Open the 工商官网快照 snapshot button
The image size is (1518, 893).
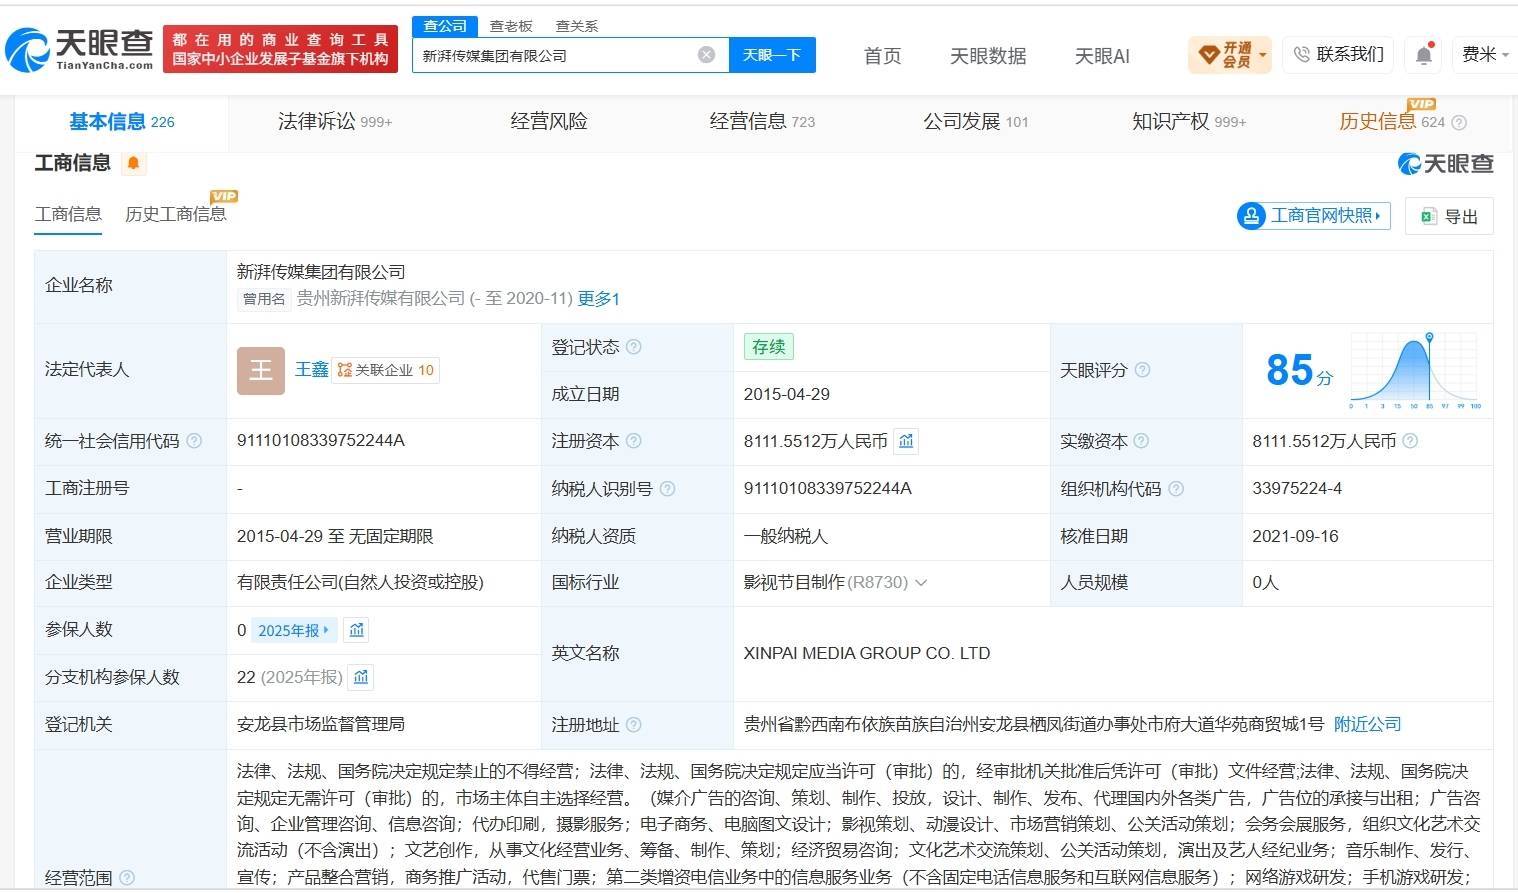point(1314,216)
